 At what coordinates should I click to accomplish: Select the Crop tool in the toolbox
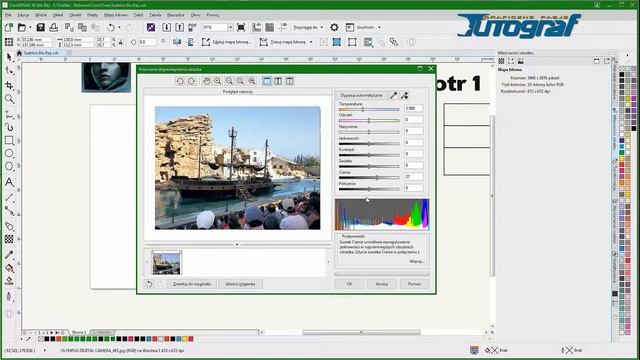click(9, 85)
